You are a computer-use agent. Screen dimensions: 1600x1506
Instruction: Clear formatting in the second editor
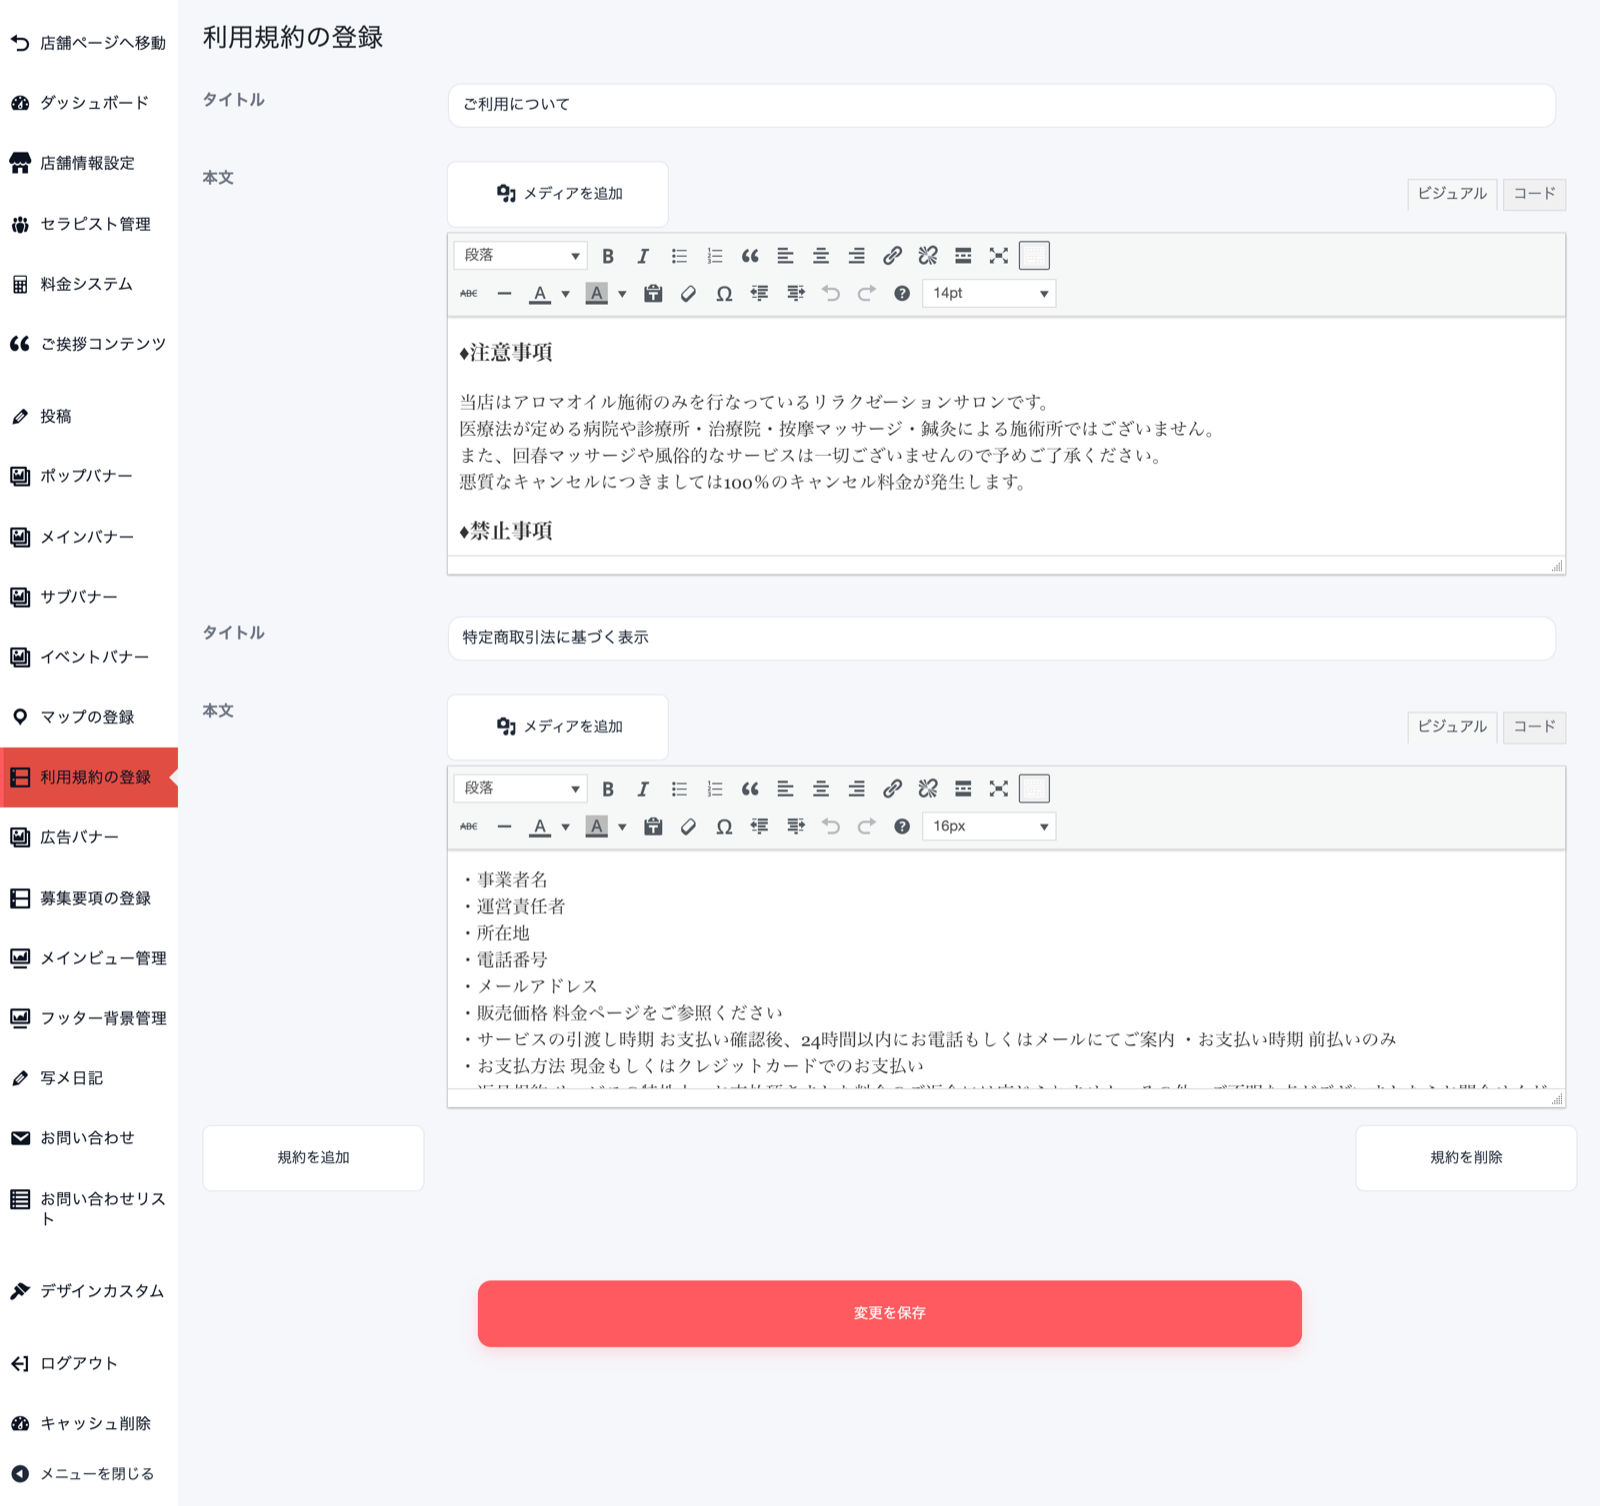[688, 826]
